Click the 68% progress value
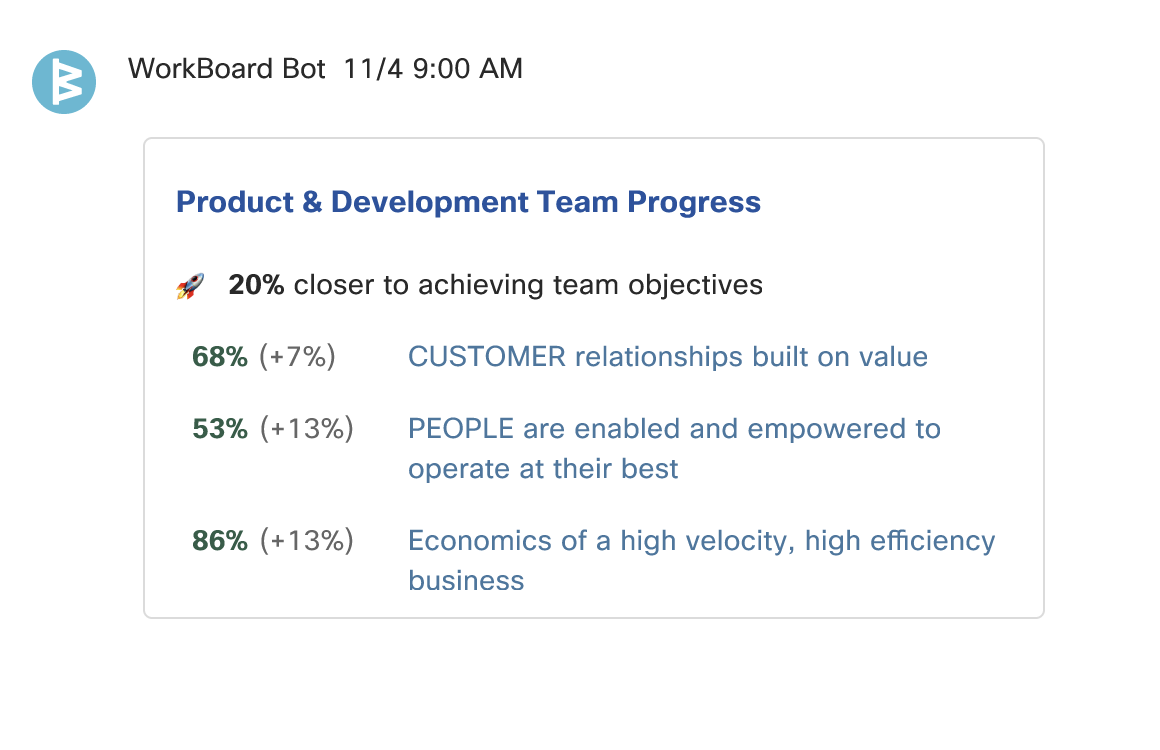This screenshot has height=750, width=1160. tap(220, 357)
